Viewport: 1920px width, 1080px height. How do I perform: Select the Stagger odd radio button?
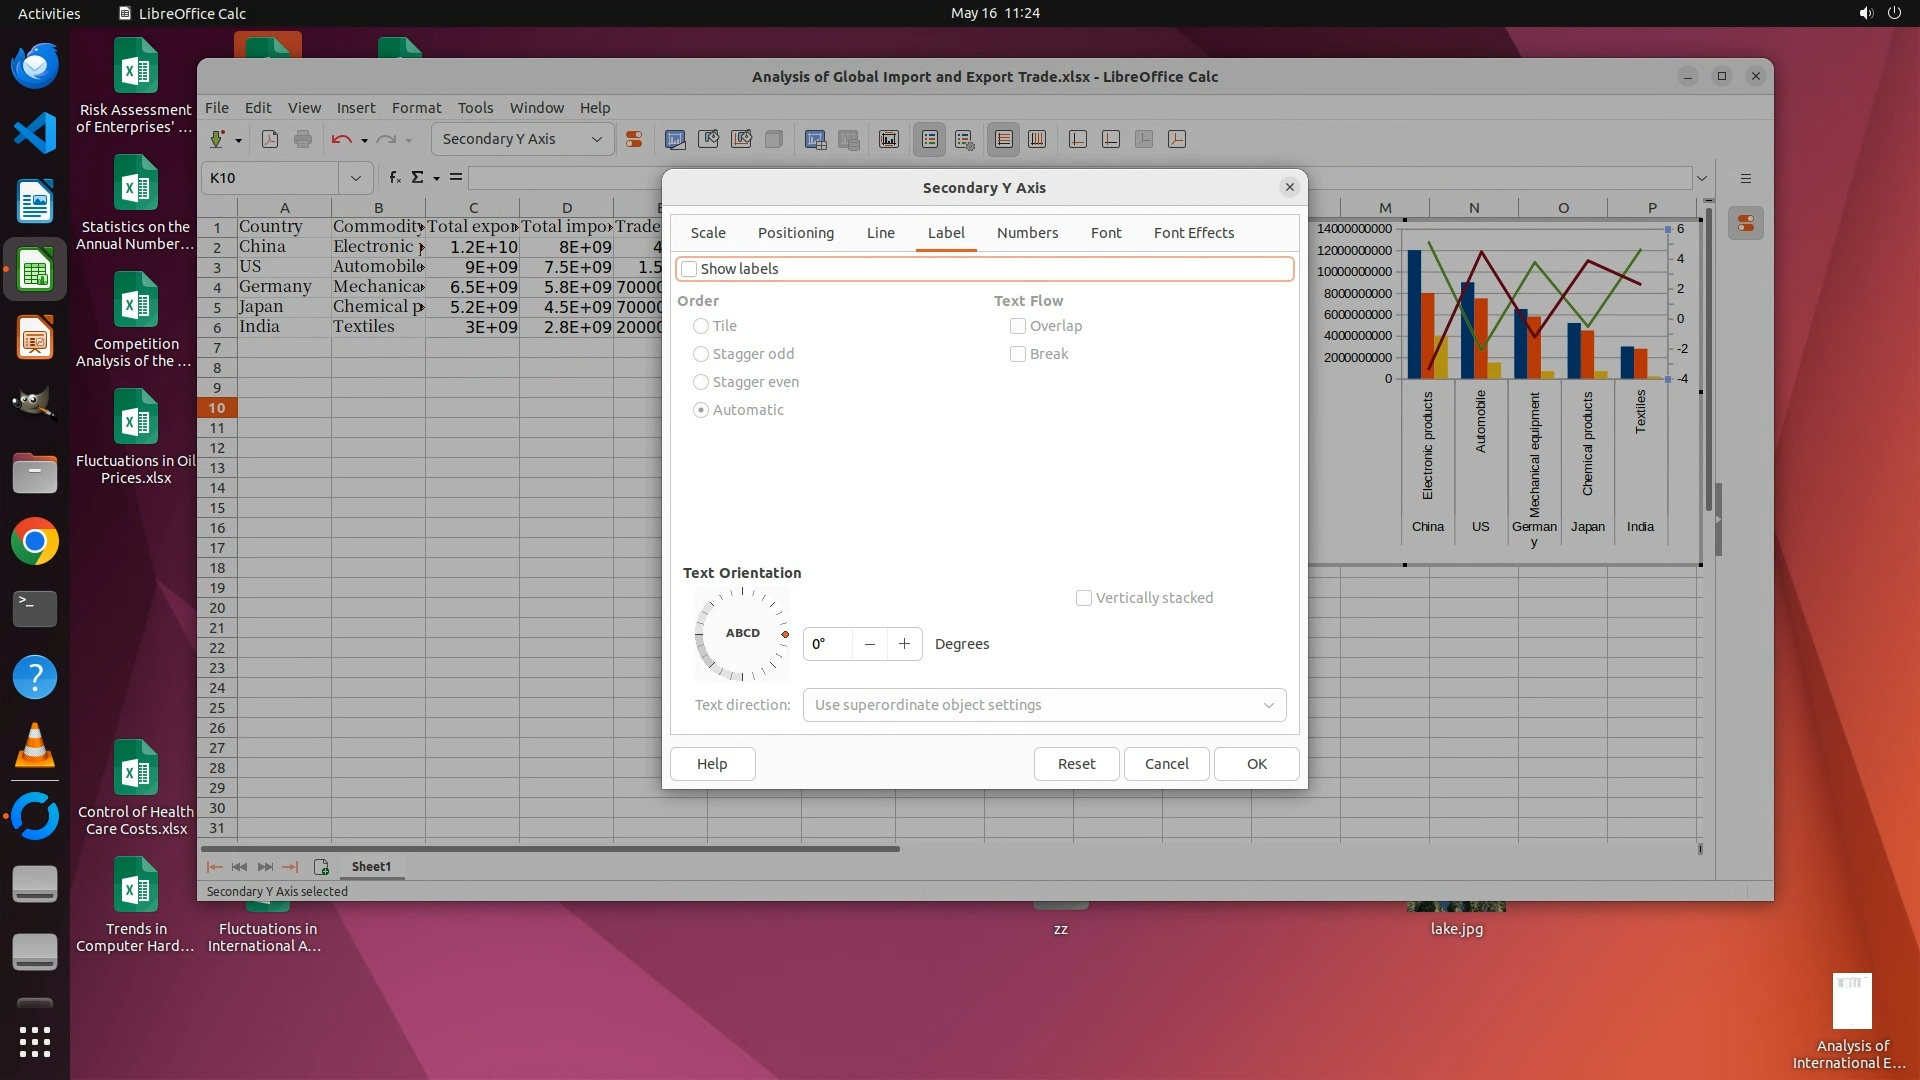click(701, 354)
